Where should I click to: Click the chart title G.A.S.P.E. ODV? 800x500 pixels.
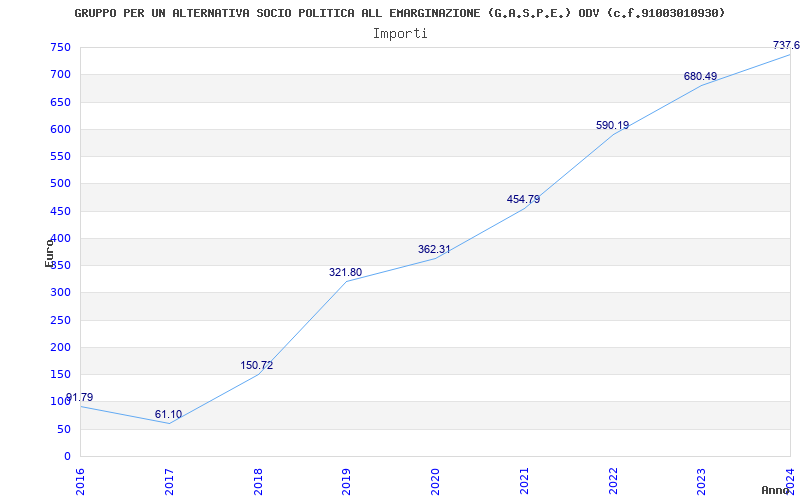[x=399, y=13]
